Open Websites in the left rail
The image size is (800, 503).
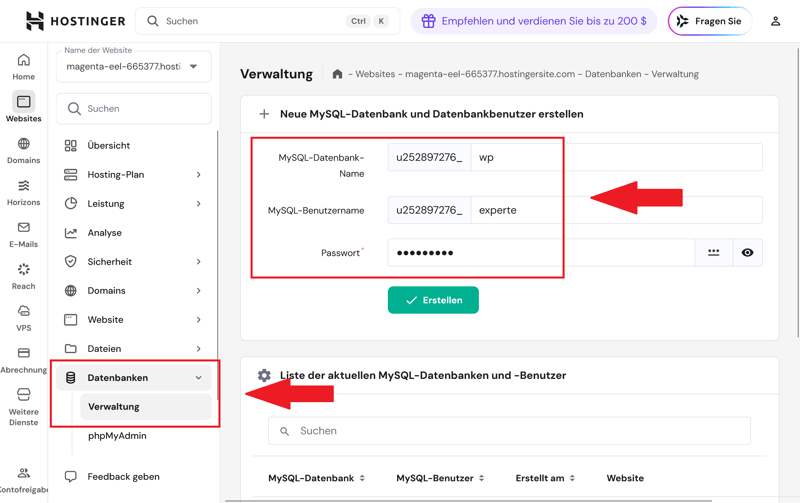tap(23, 107)
